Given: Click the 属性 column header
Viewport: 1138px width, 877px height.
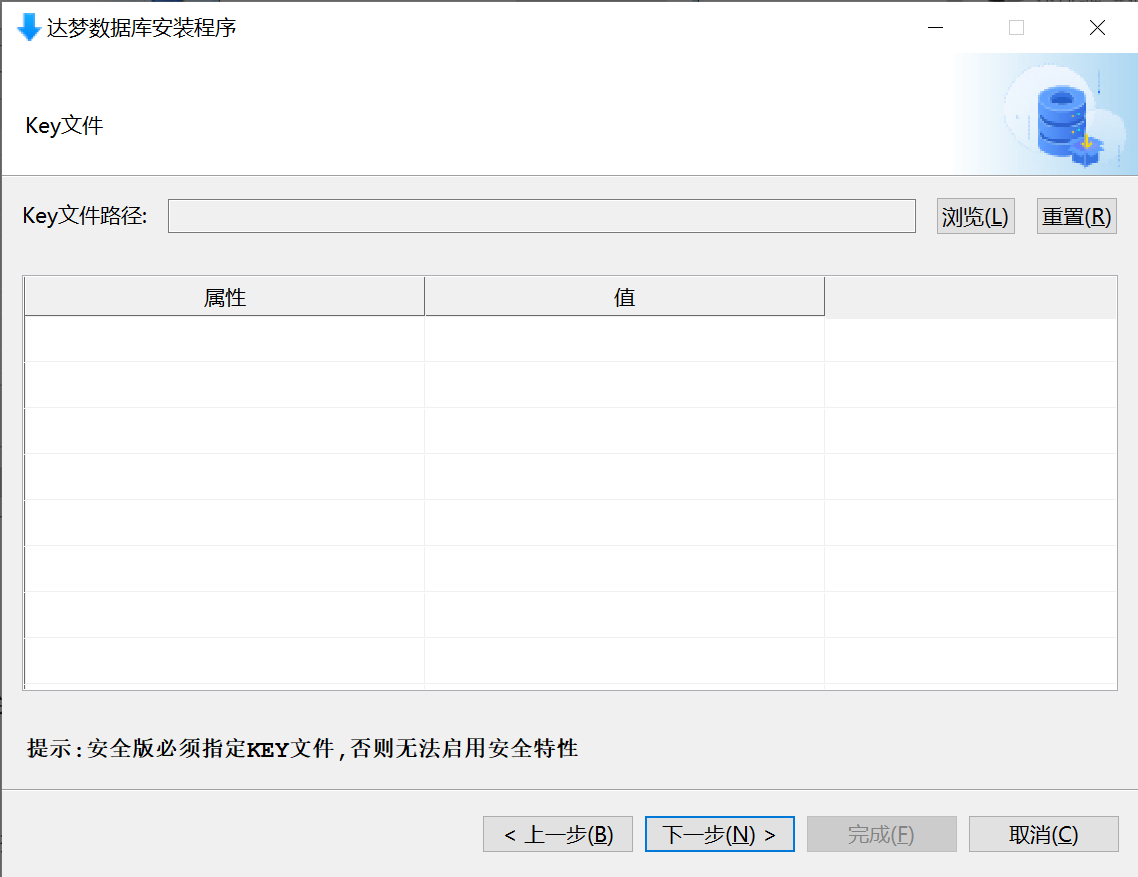Looking at the screenshot, I should pyautogui.click(x=224, y=297).
